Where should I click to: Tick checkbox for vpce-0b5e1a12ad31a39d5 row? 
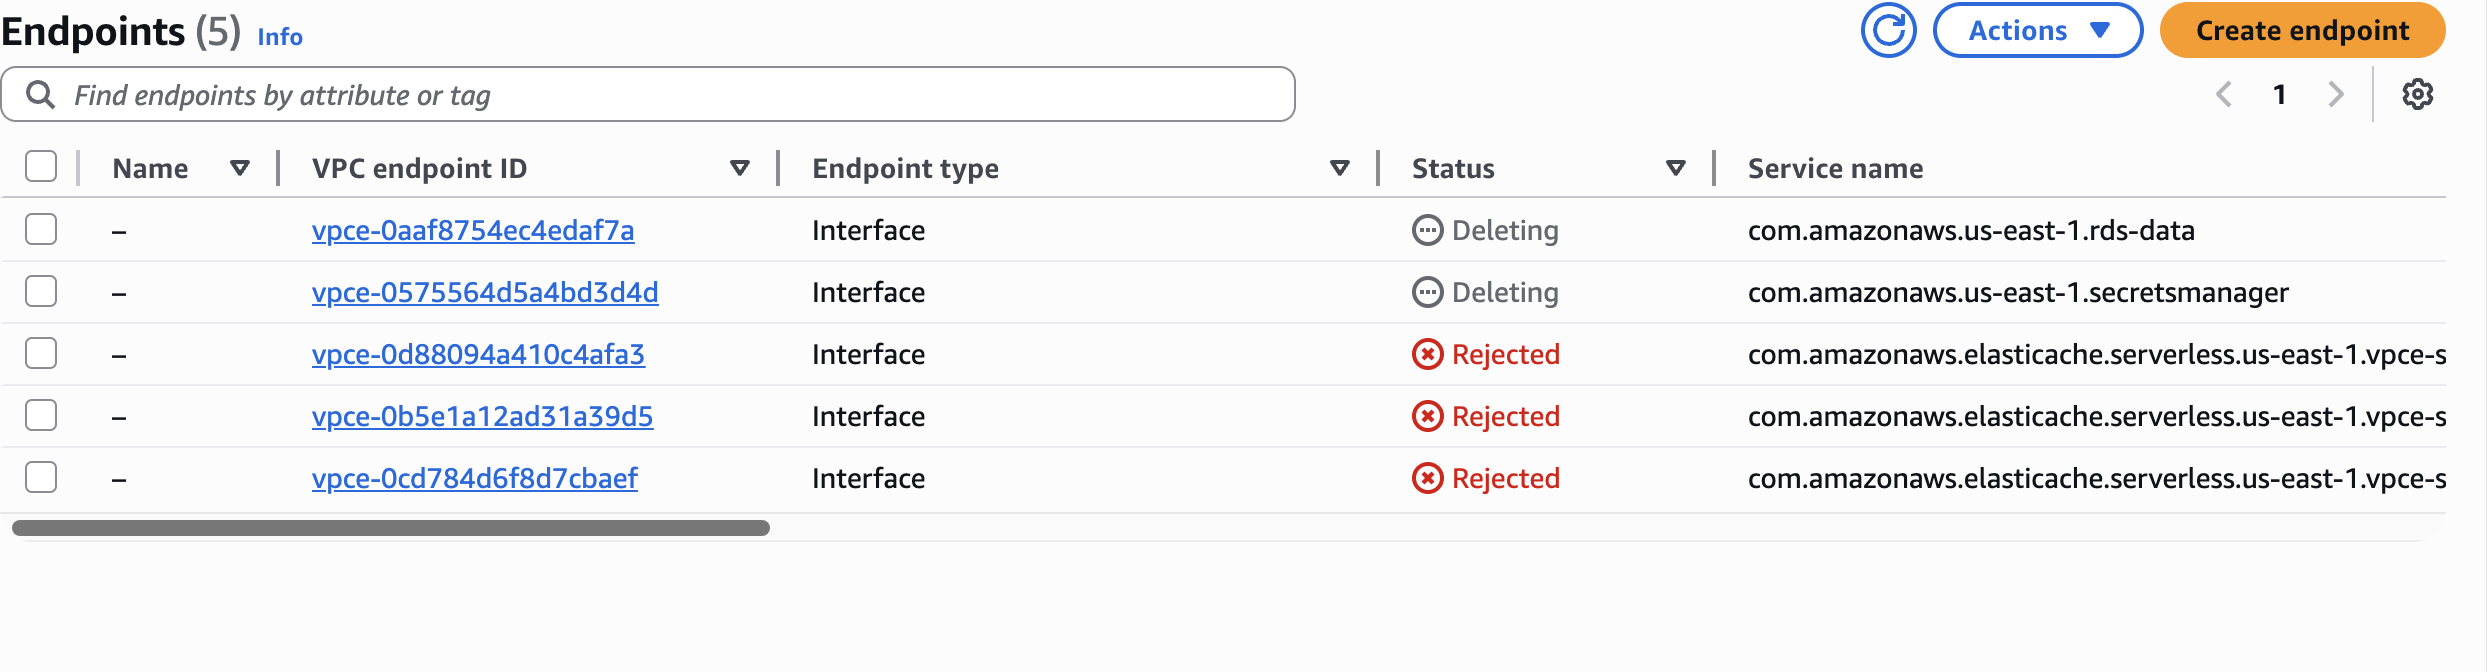coord(41,415)
